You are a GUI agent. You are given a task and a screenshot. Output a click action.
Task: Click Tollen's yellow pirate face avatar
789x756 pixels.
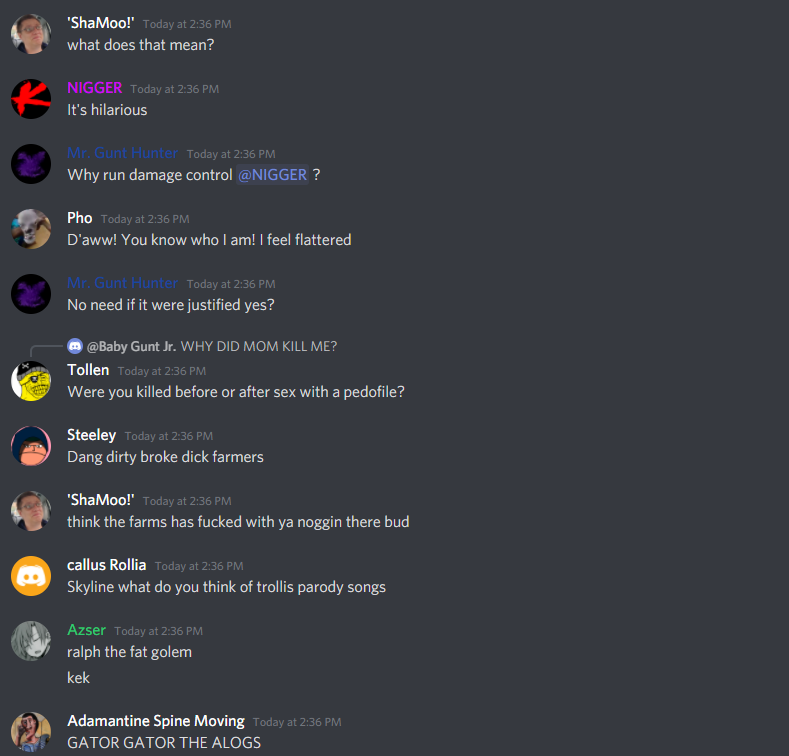click(31, 381)
